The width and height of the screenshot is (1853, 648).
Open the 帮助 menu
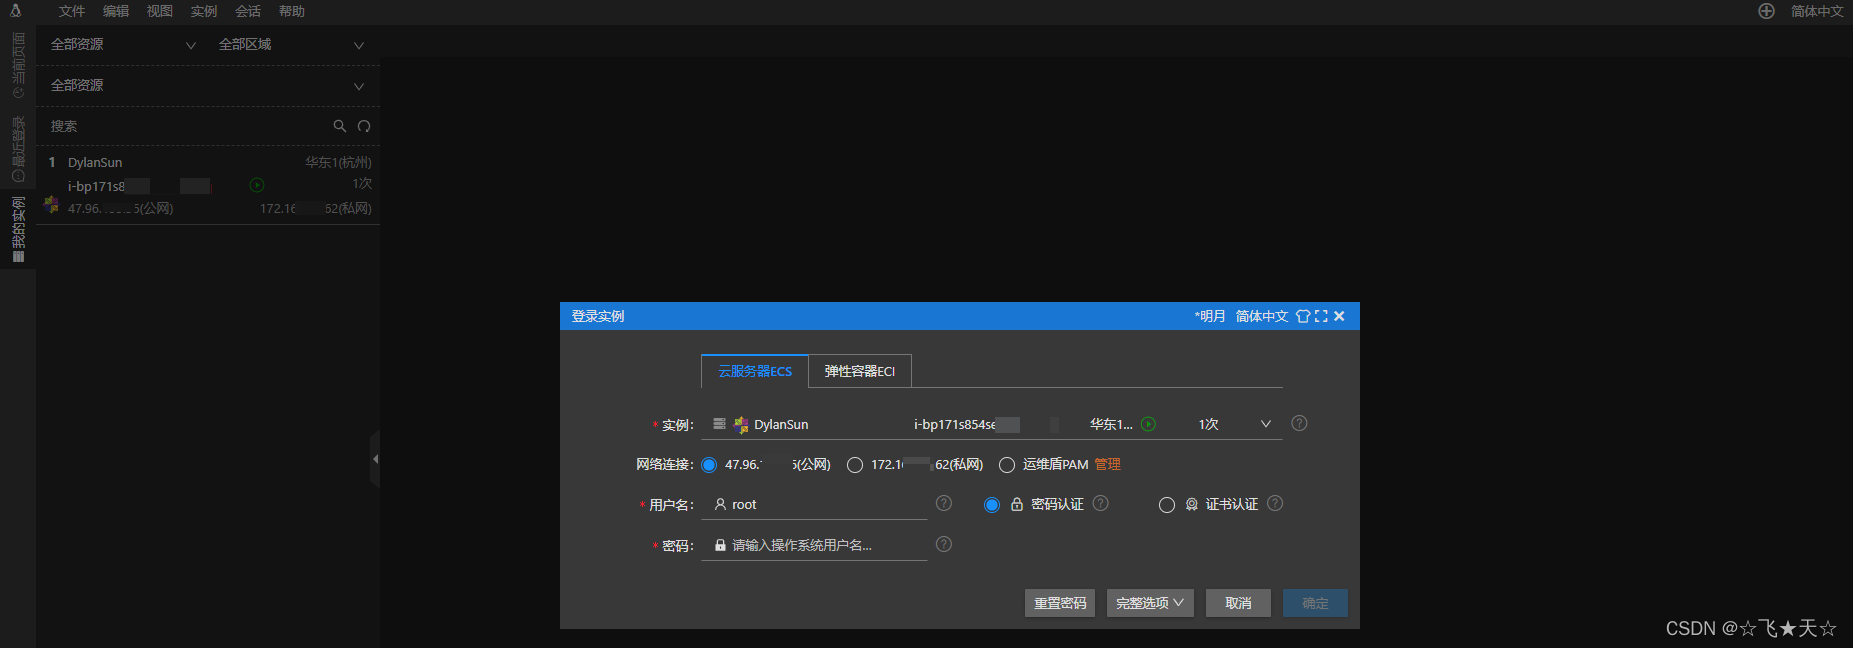coord(292,11)
